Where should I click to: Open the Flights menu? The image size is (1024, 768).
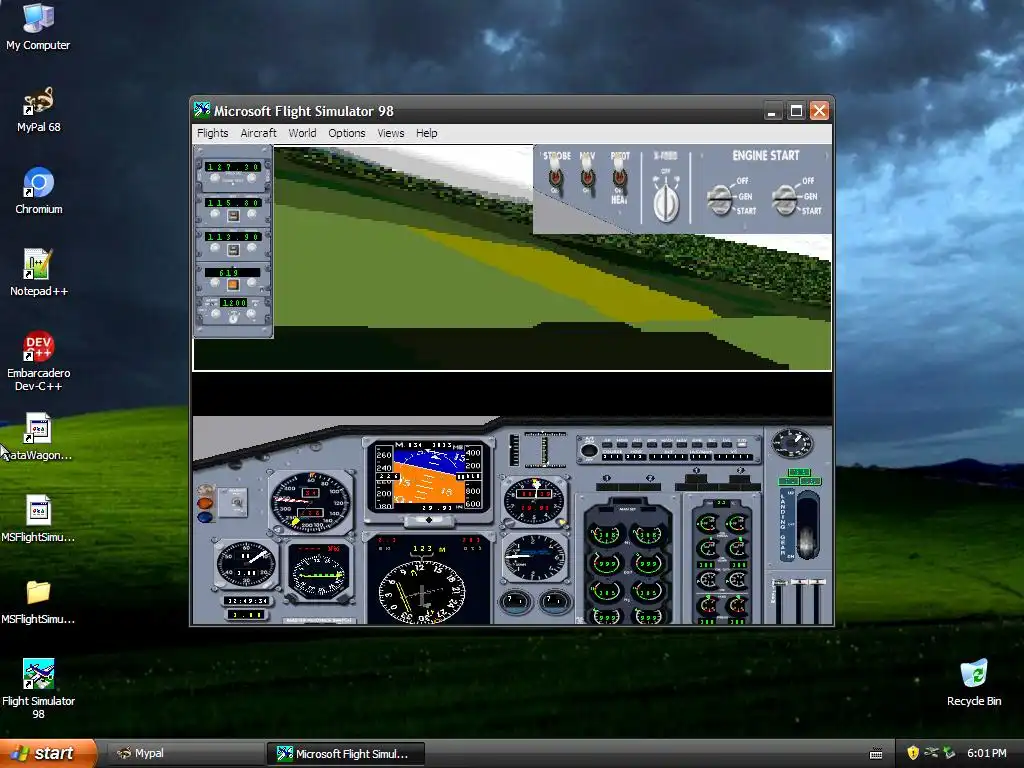coord(213,133)
